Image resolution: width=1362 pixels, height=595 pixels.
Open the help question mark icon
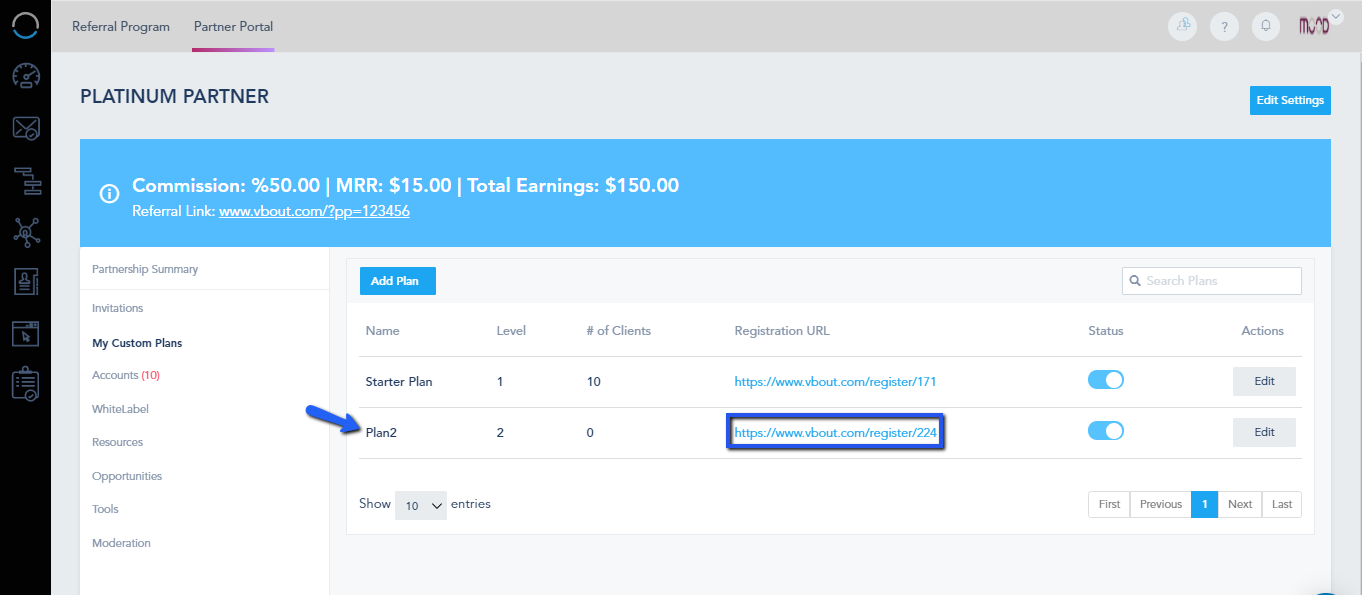1224,26
